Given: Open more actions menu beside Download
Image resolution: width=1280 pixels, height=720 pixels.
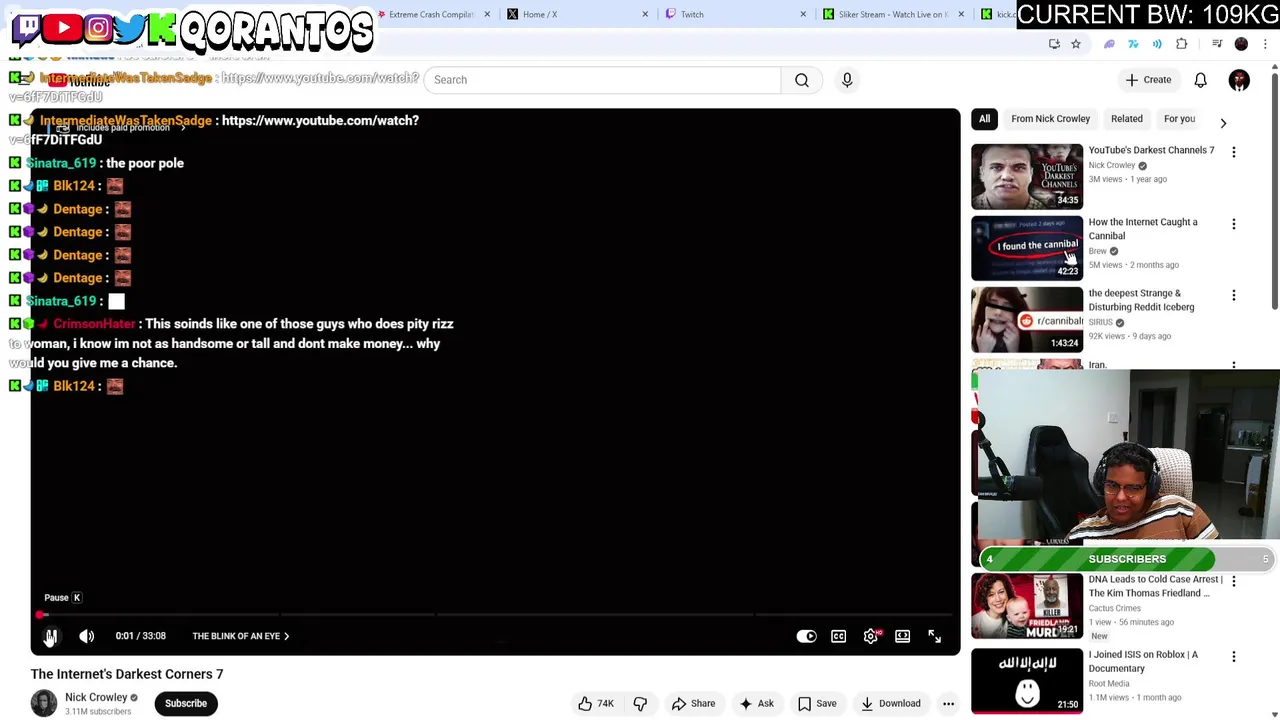Looking at the screenshot, I should [948, 703].
